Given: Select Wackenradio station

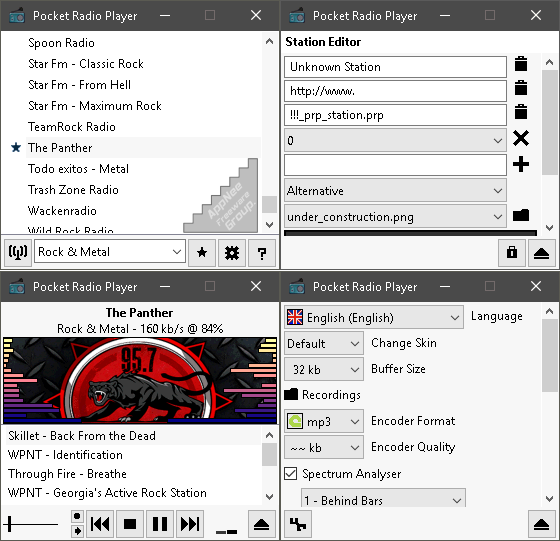Looking at the screenshot, I should [x=62, y=211].
